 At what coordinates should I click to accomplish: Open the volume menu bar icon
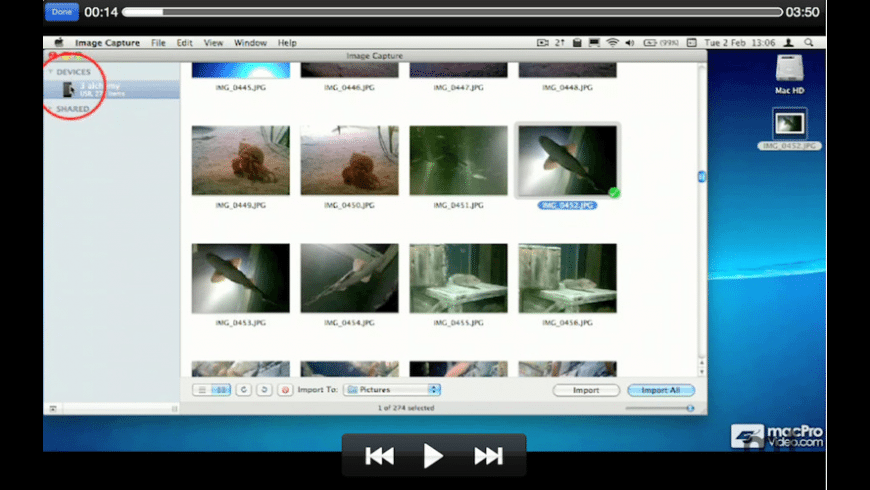click(x=630, y=43)
